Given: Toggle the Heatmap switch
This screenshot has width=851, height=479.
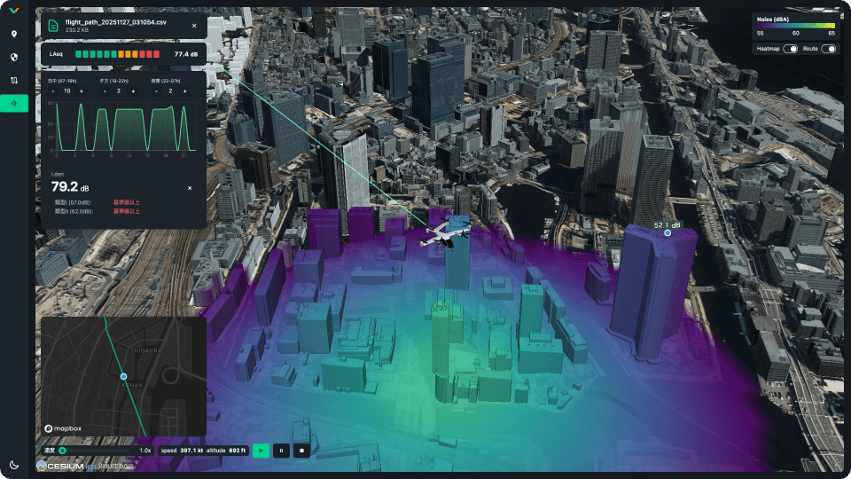Looking at the screenshot, I should 790,49.
